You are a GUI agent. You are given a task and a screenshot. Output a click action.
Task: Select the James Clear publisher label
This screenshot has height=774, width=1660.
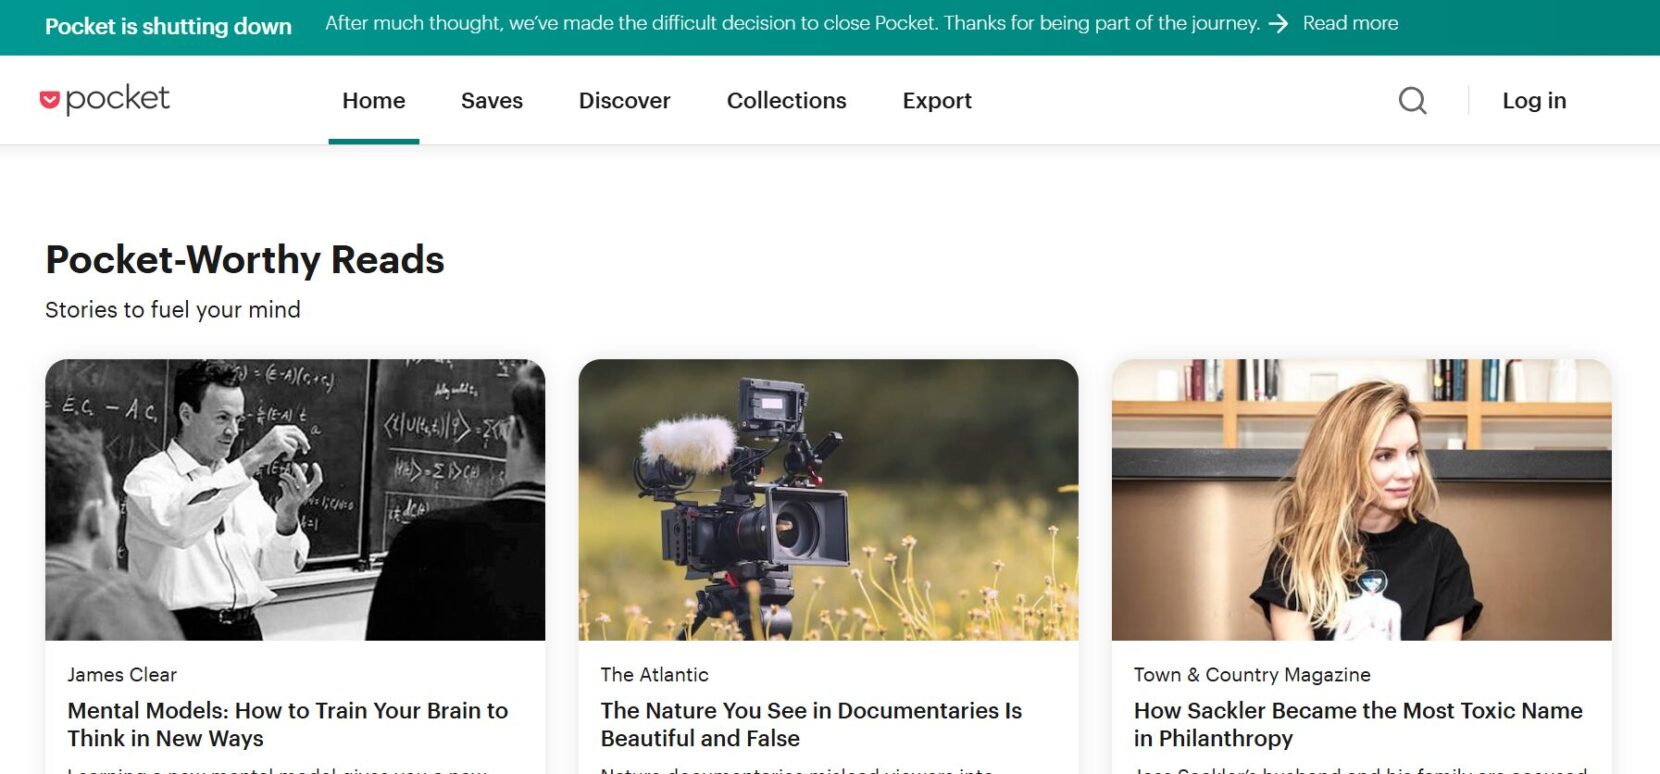click(x=122, y=675)
